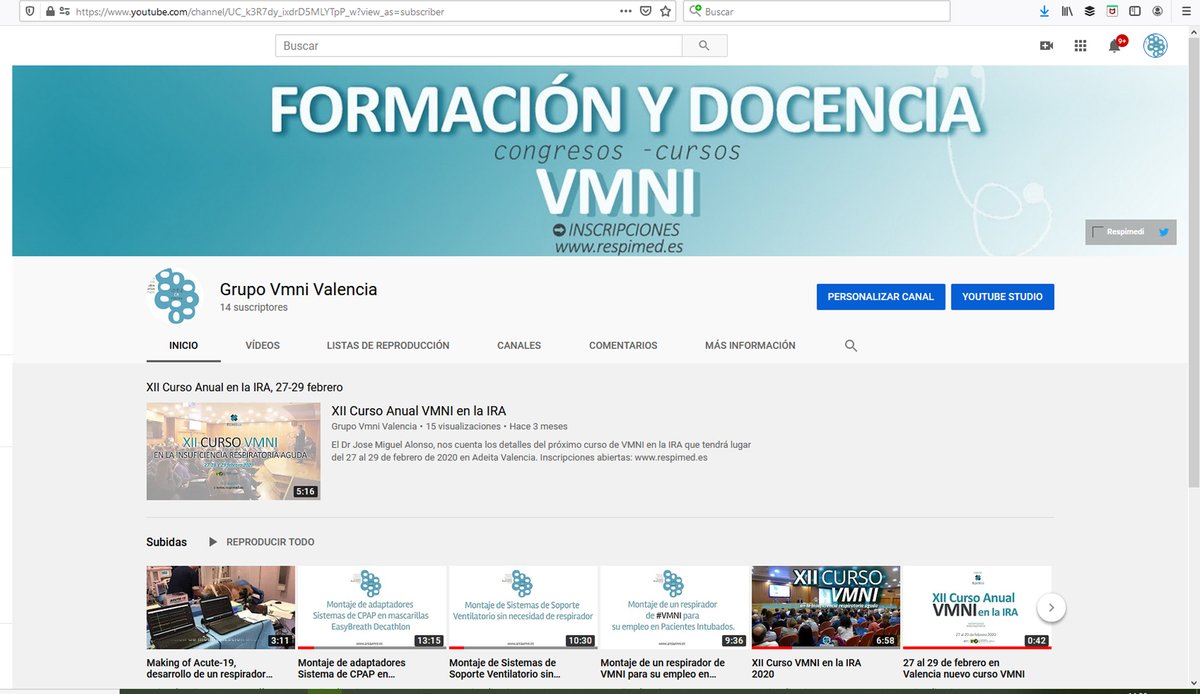Open the 0:42 XII Curso Anual VMNI thumbnail
The width and height of the screenshot is (1200, 694).
(977, 608)
